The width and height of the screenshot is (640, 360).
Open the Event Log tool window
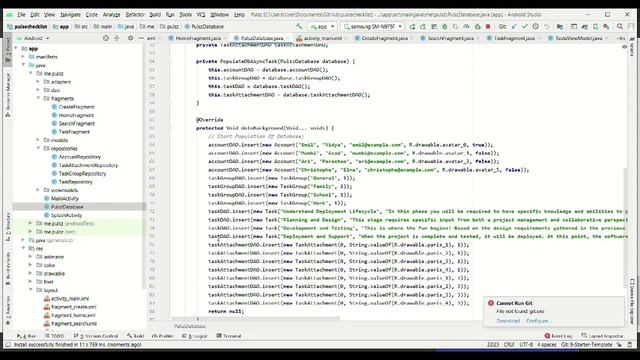point(558,336)
